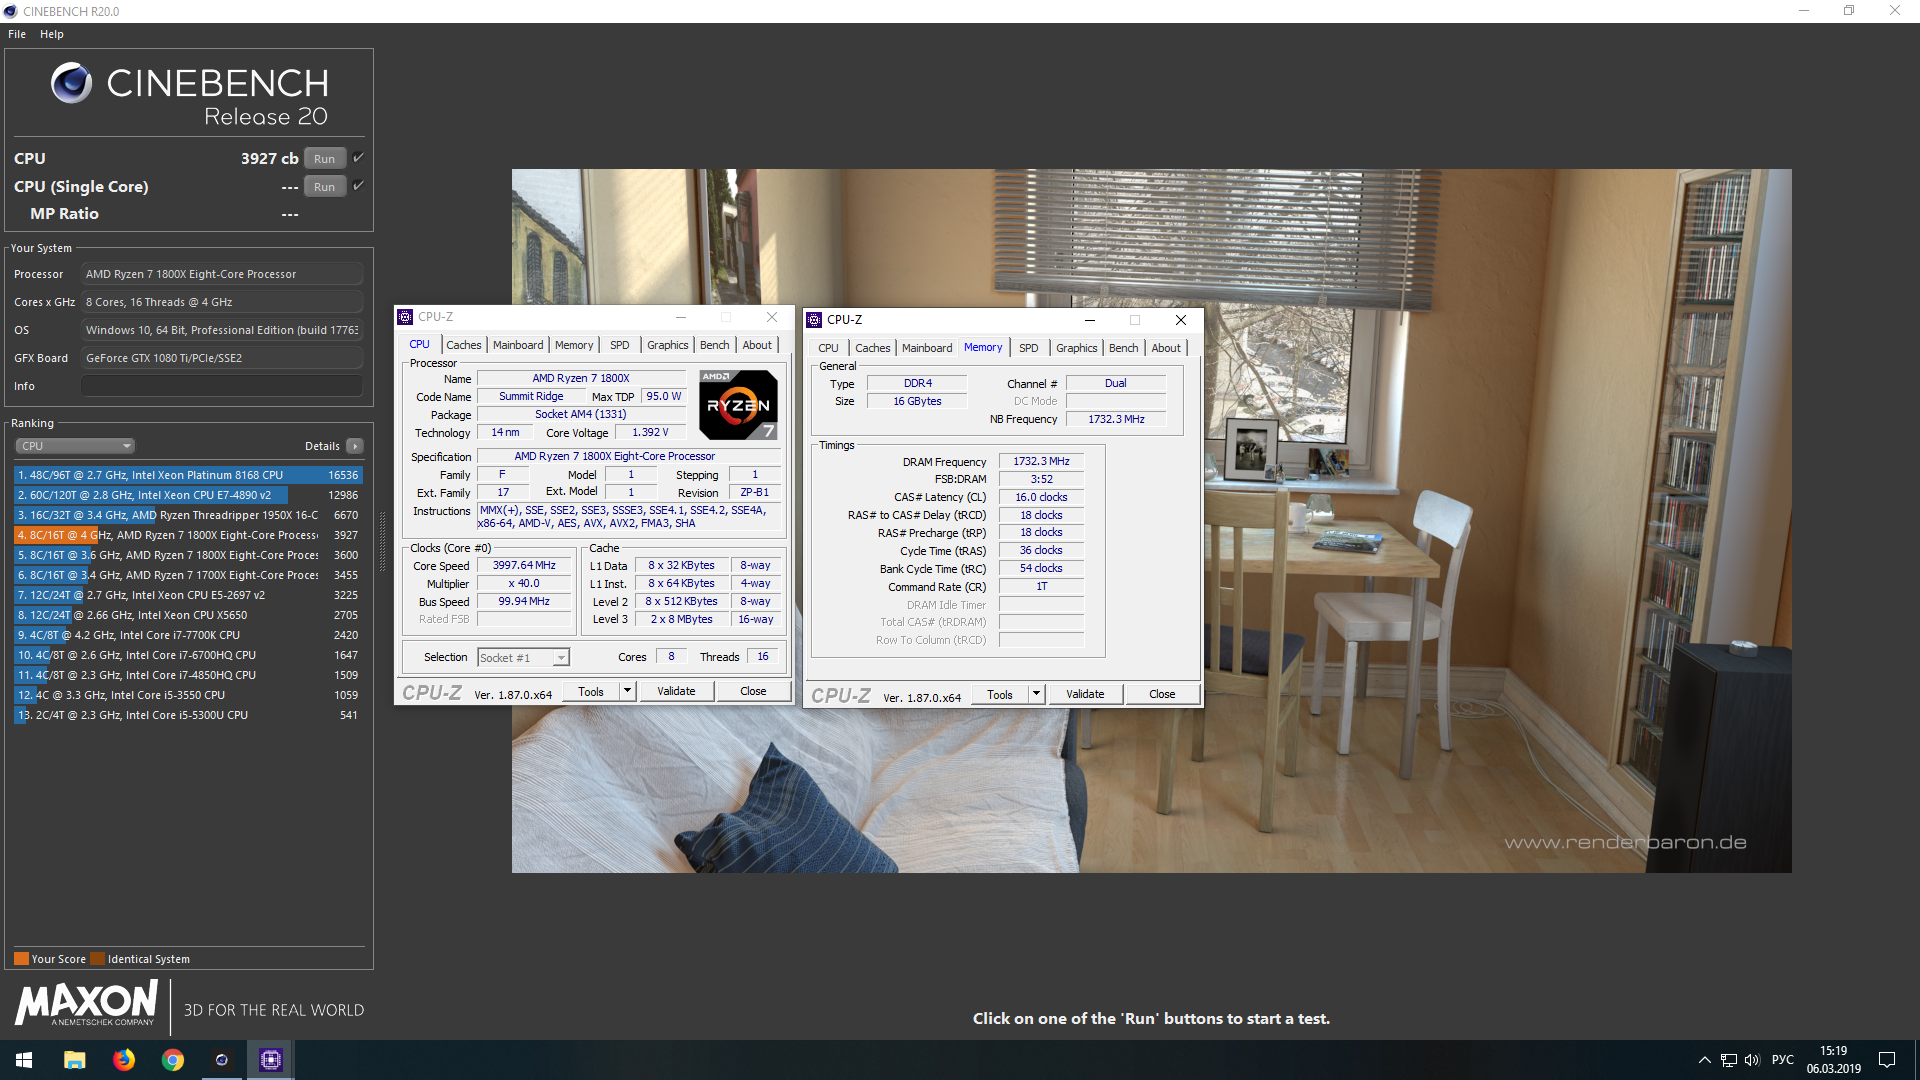The height and width of the screenshot is (1080, 1920).
Task: Expand Tools dropdown arrow in left CPU-Z
Action: tap(627, 691)
